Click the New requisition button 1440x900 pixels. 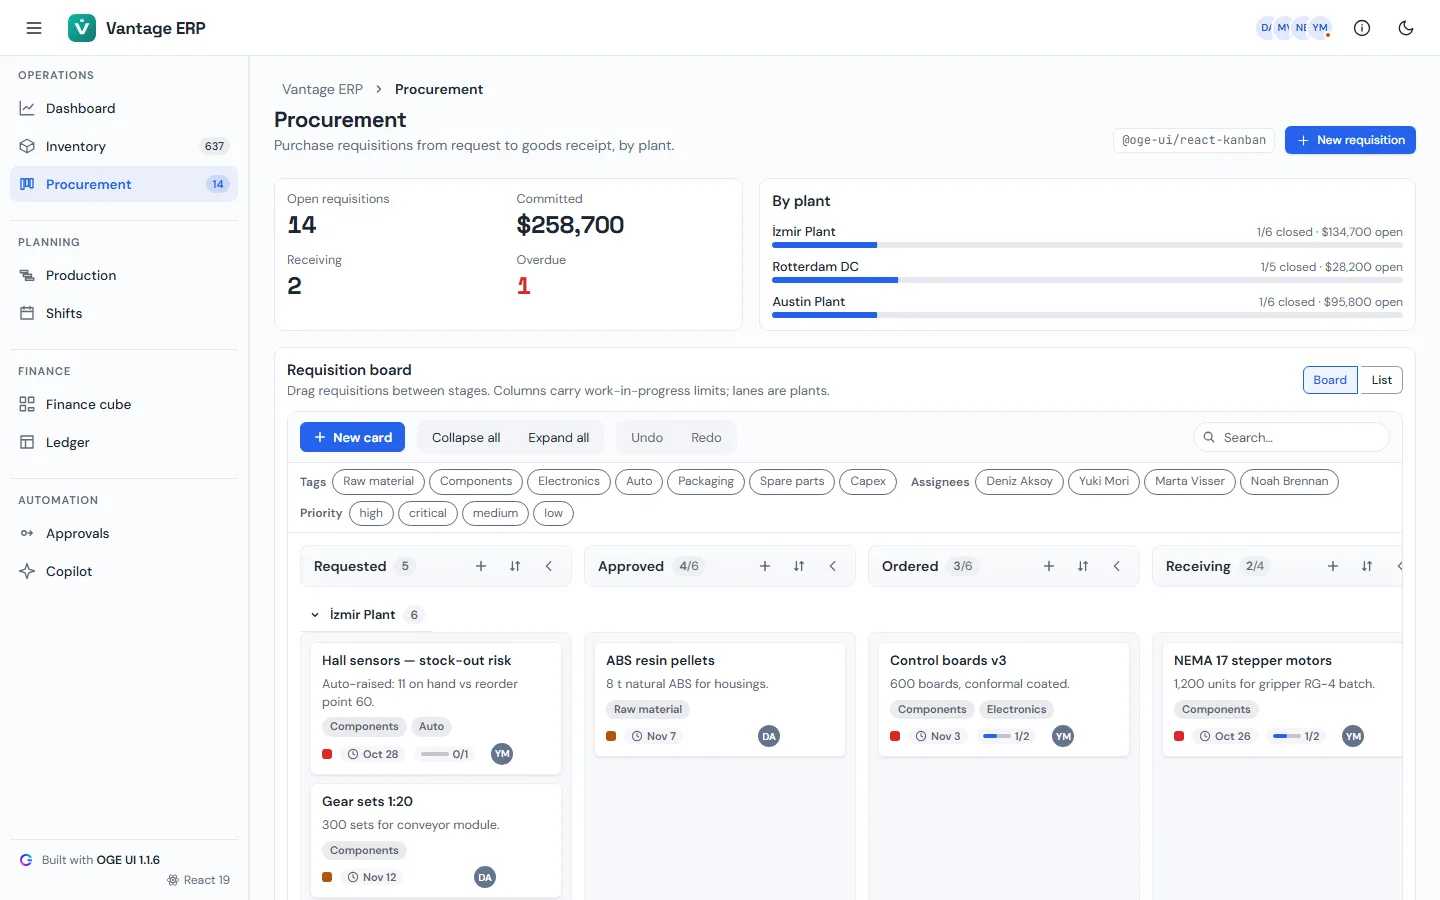(x=1350, y=140)
